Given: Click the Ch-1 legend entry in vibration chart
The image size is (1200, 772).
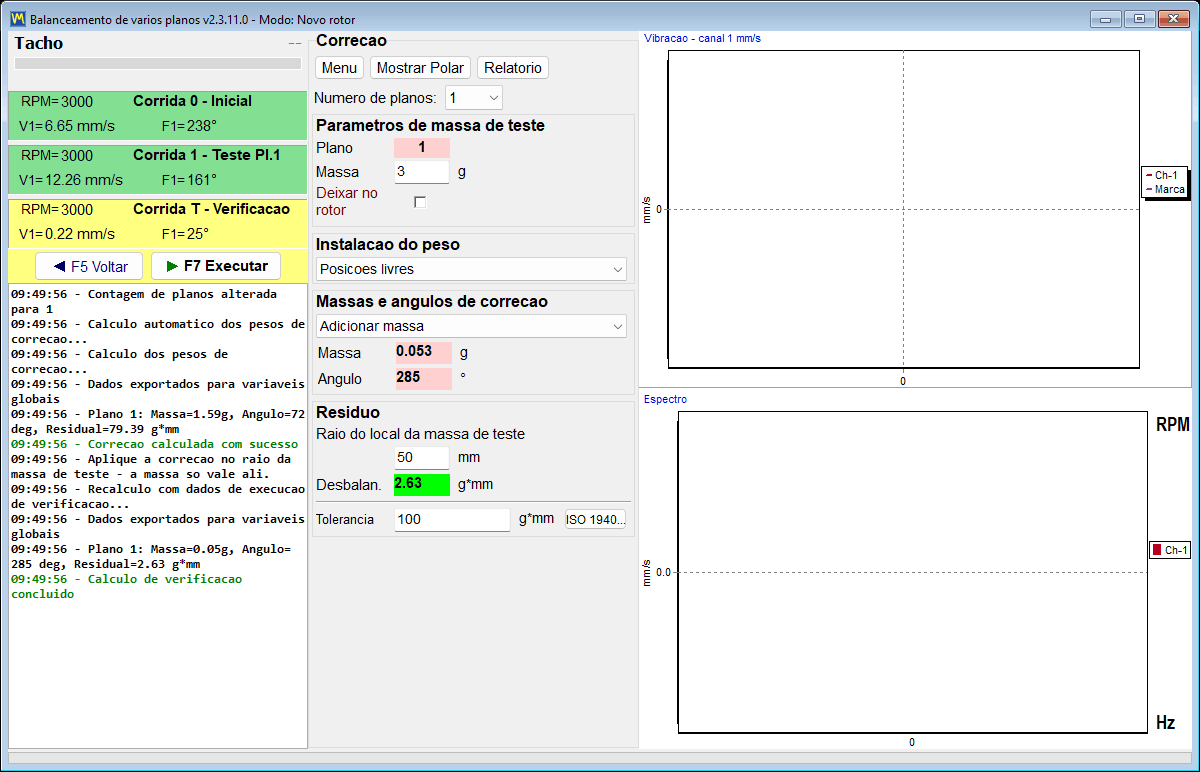Looking at the screenshot, I should point(1165,175).
